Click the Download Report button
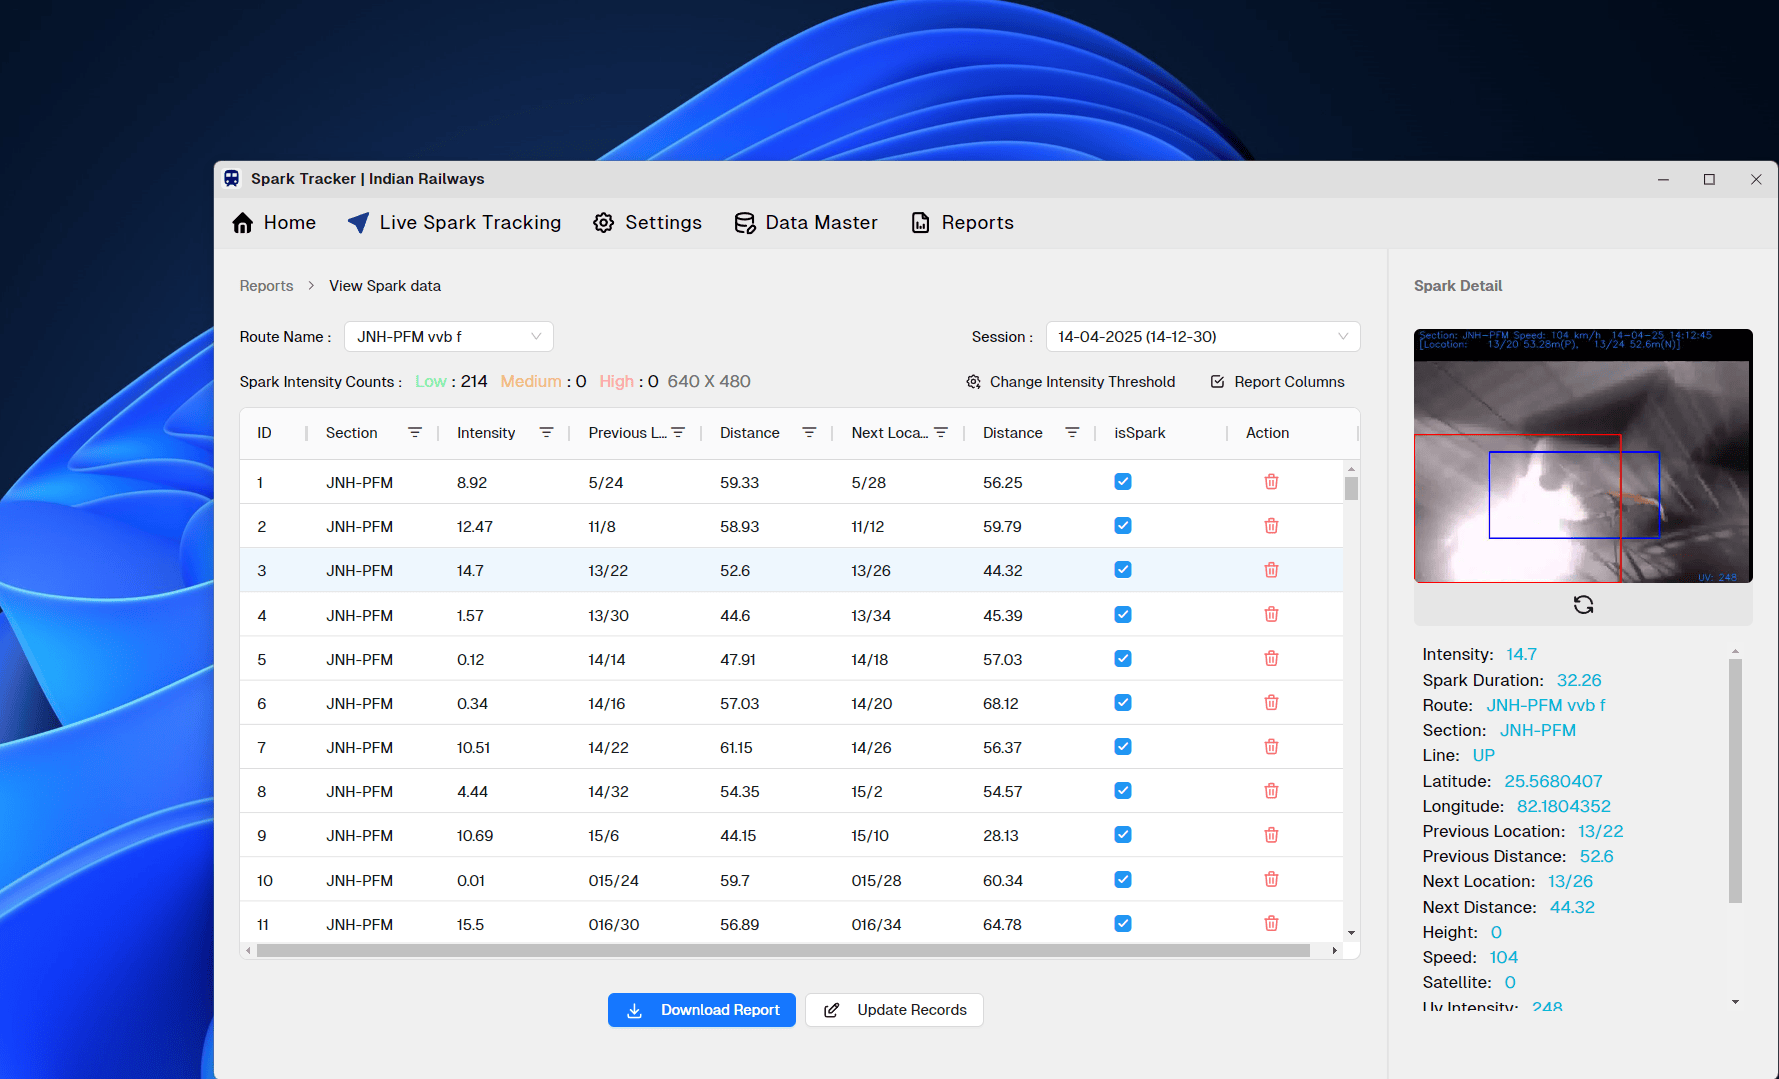This screenshot has width=1779, height=1079. tap(702, 1010)
